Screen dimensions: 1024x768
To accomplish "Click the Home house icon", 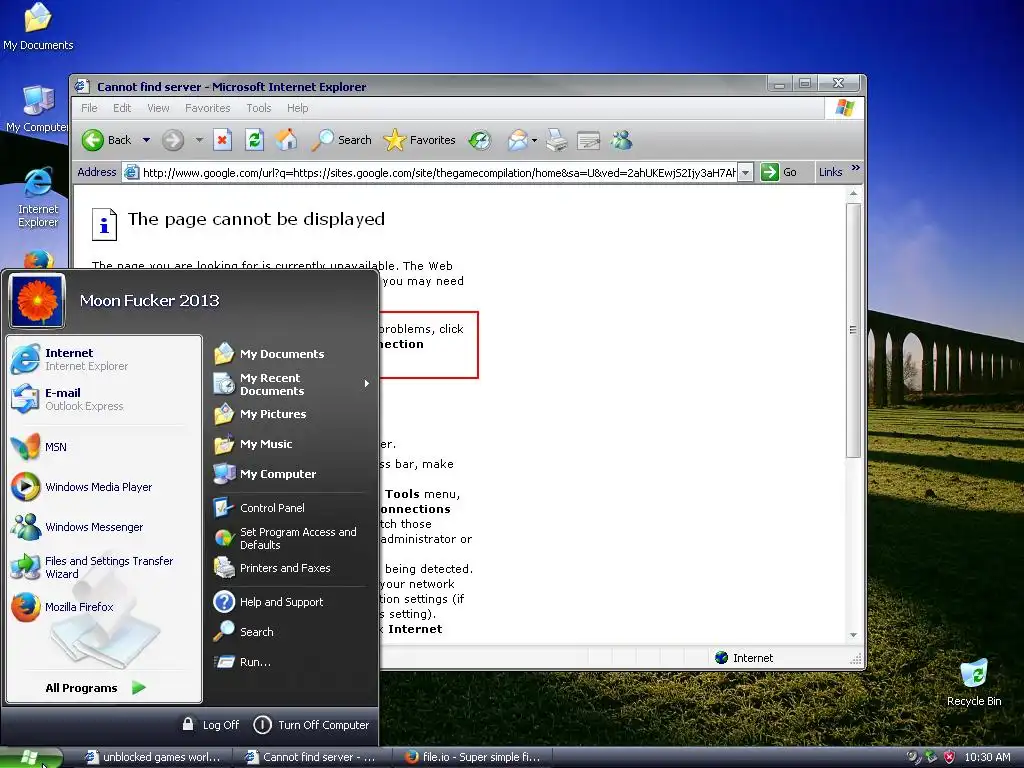I will coord(286,140).
